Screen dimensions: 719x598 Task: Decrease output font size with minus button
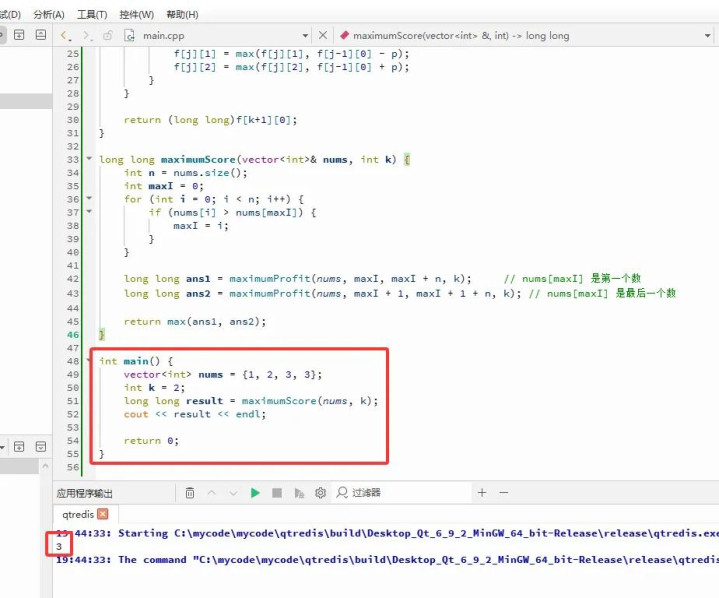[504, 493]
